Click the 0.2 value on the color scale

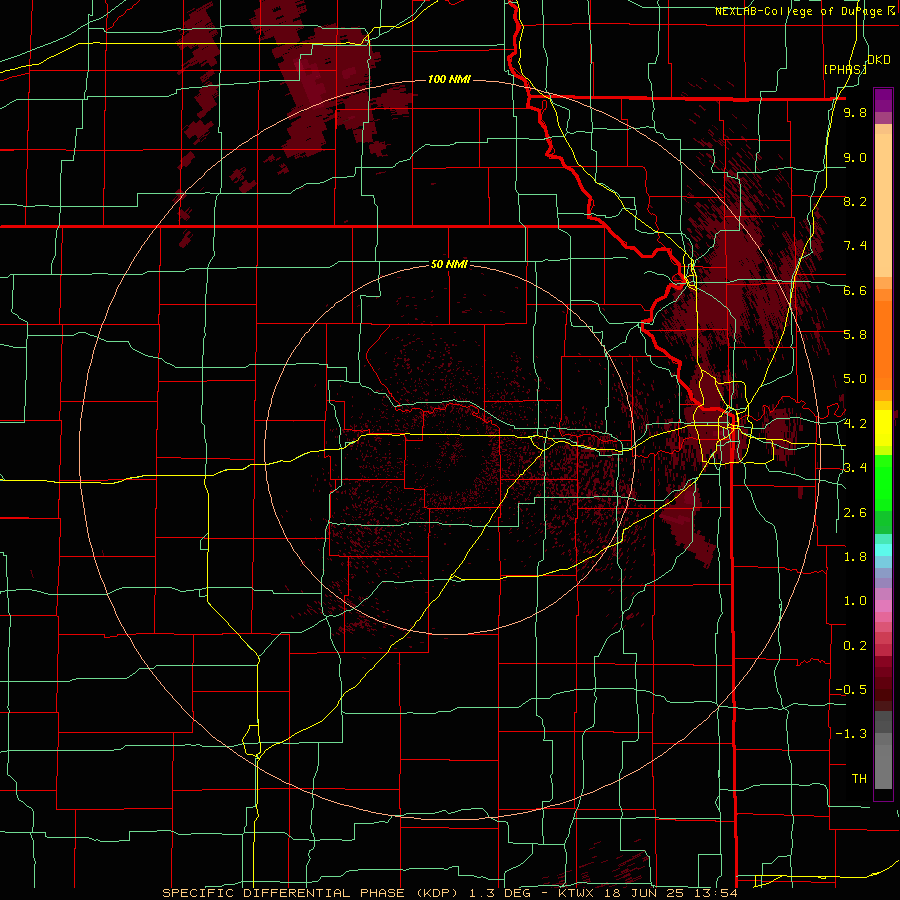coord(855,646)
